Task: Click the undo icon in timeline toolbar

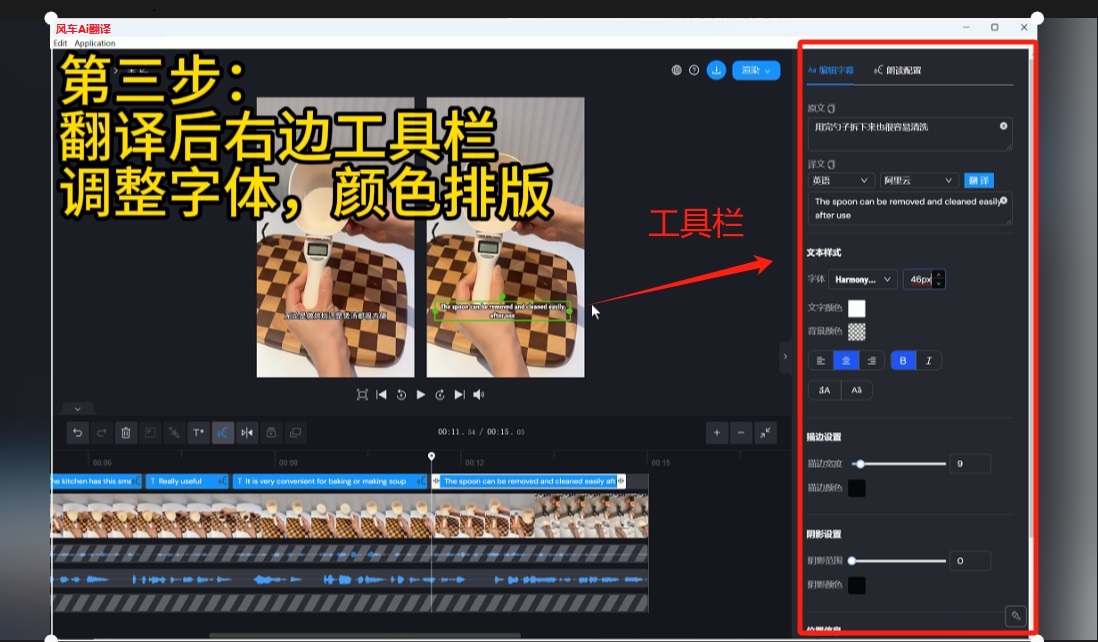Action: click(x=77, y=433)
